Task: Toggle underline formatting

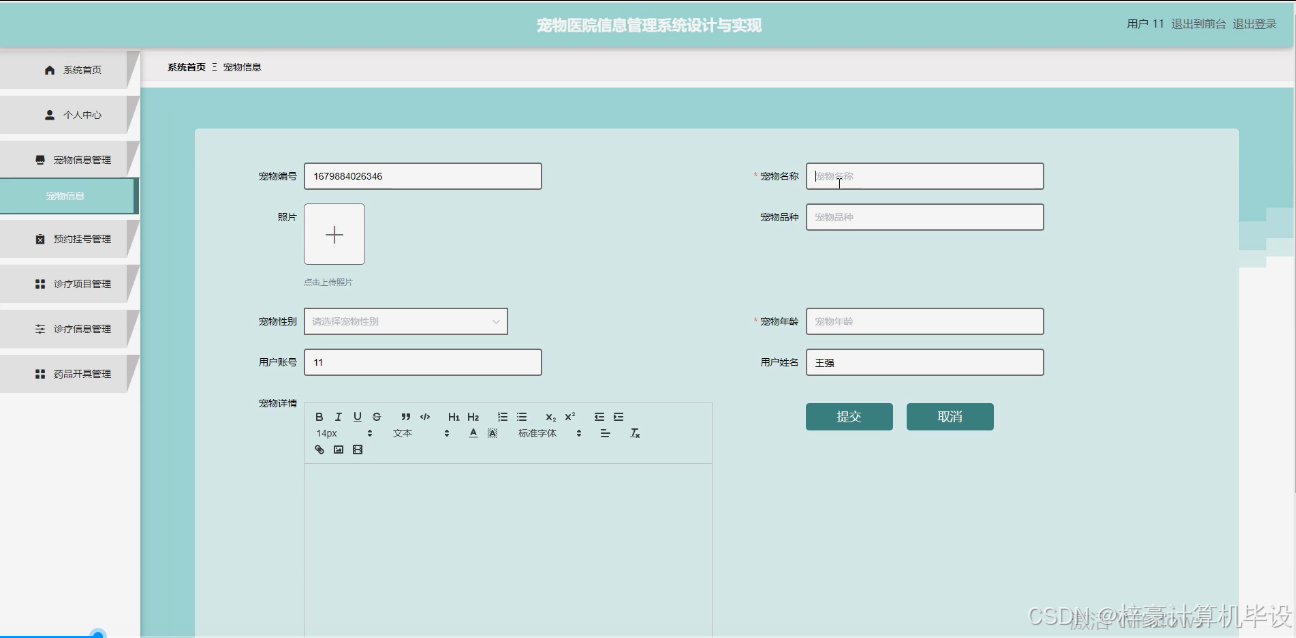Action: pos(357,417)
